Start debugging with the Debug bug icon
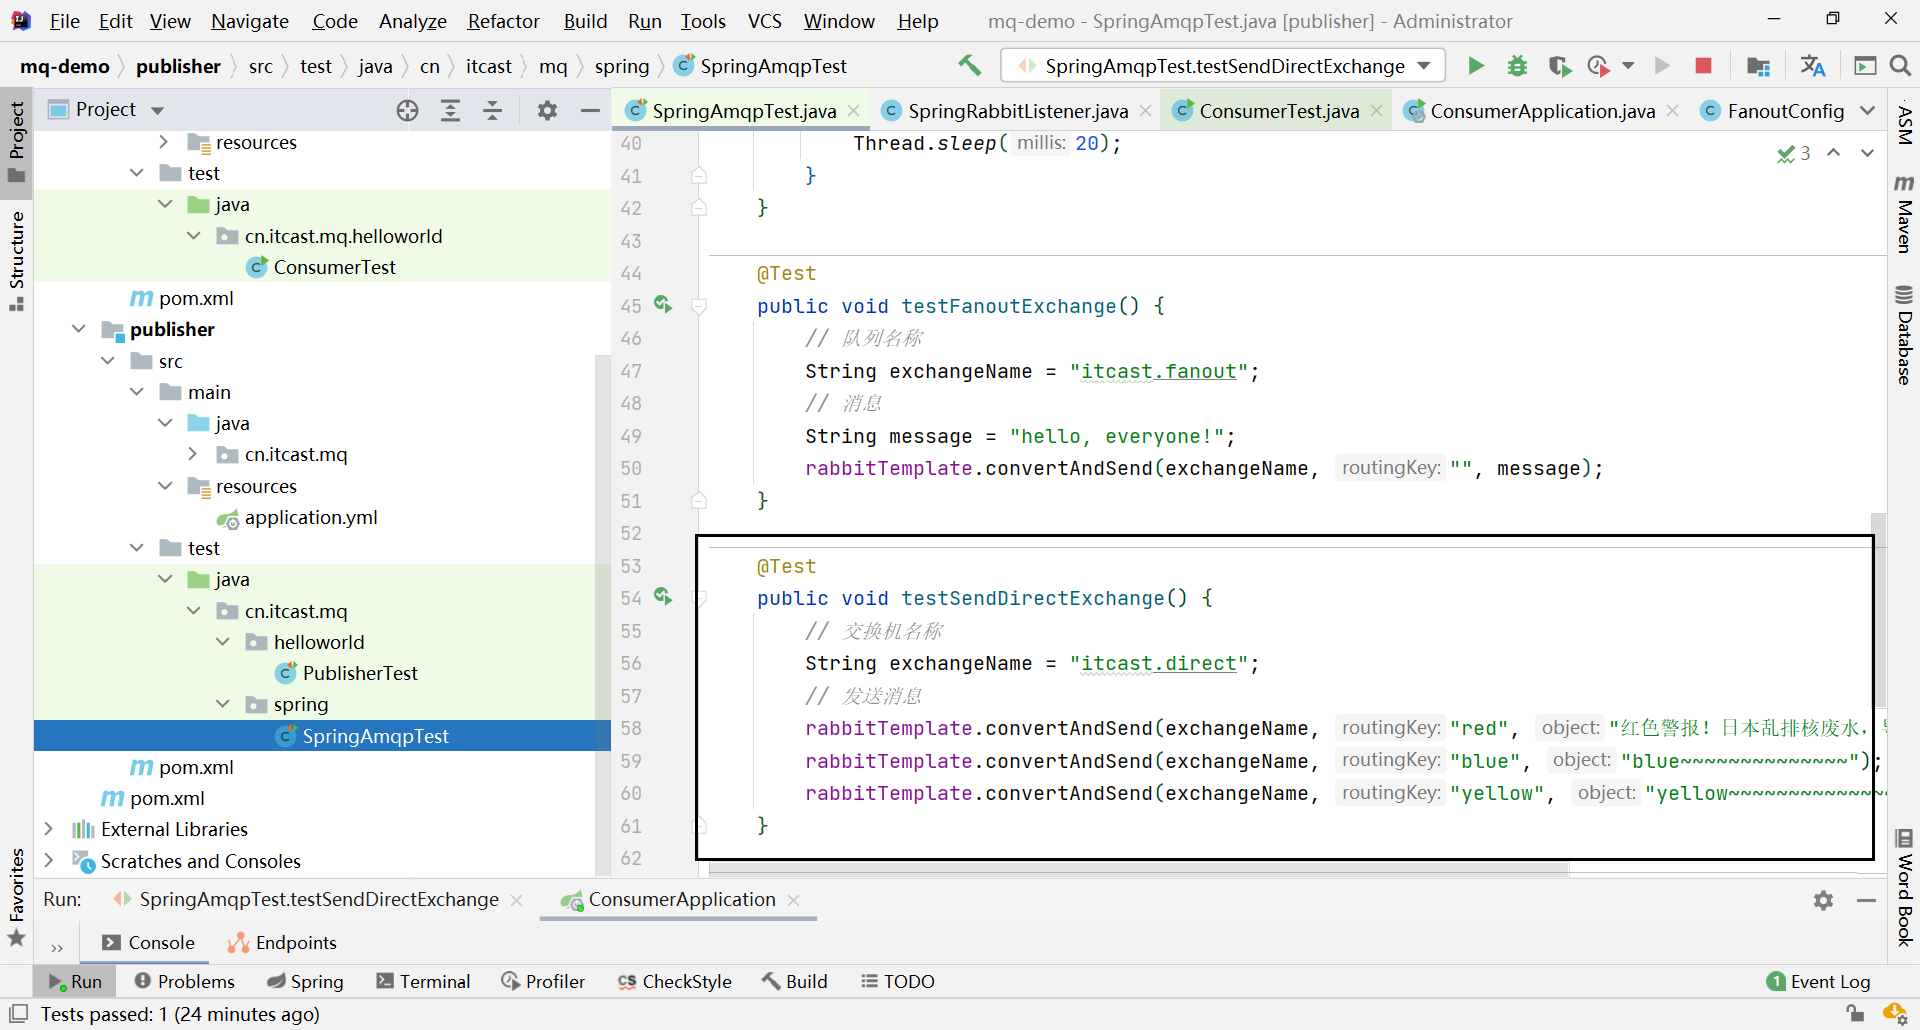 point(1517,66)
